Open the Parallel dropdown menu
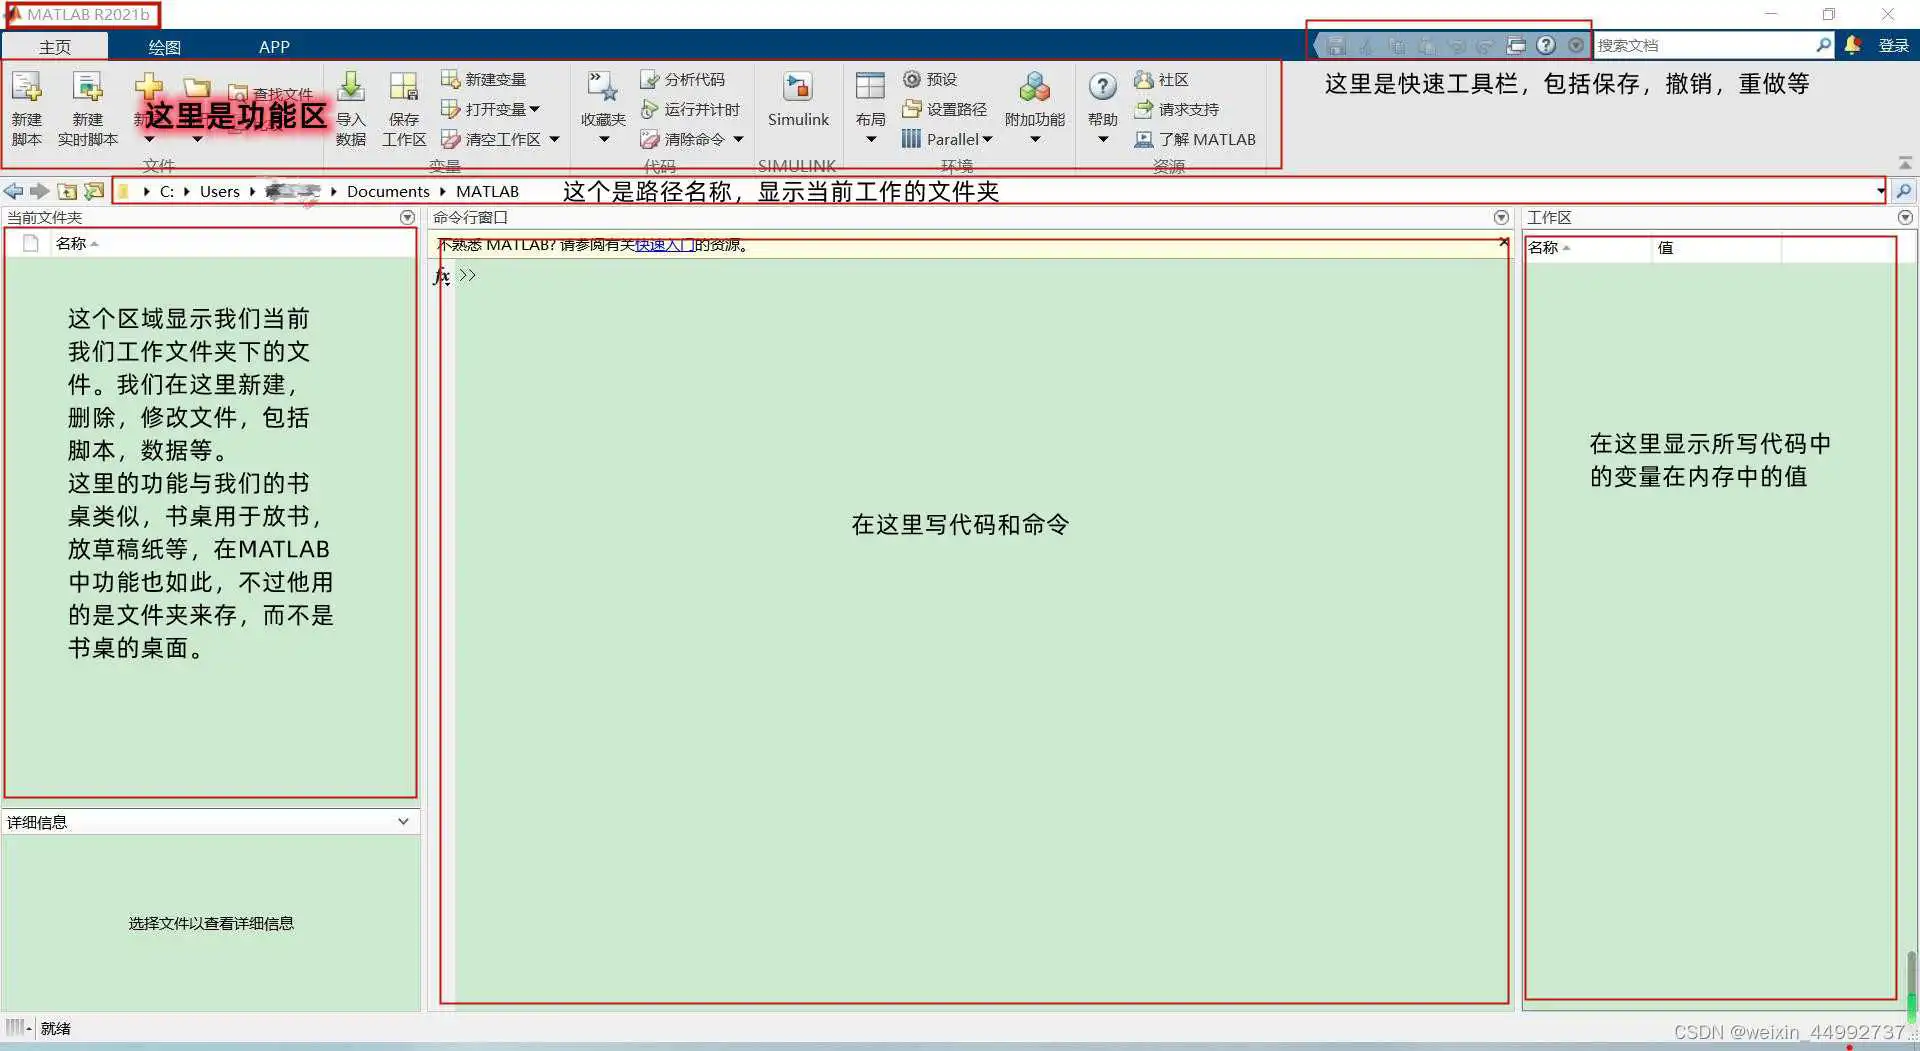The image size is (1920, 1051). [947, 139]
